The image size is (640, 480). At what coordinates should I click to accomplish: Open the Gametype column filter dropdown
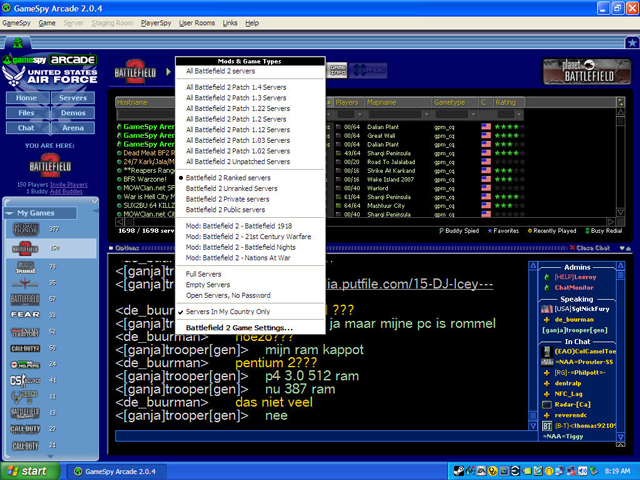tap(473, 114)
